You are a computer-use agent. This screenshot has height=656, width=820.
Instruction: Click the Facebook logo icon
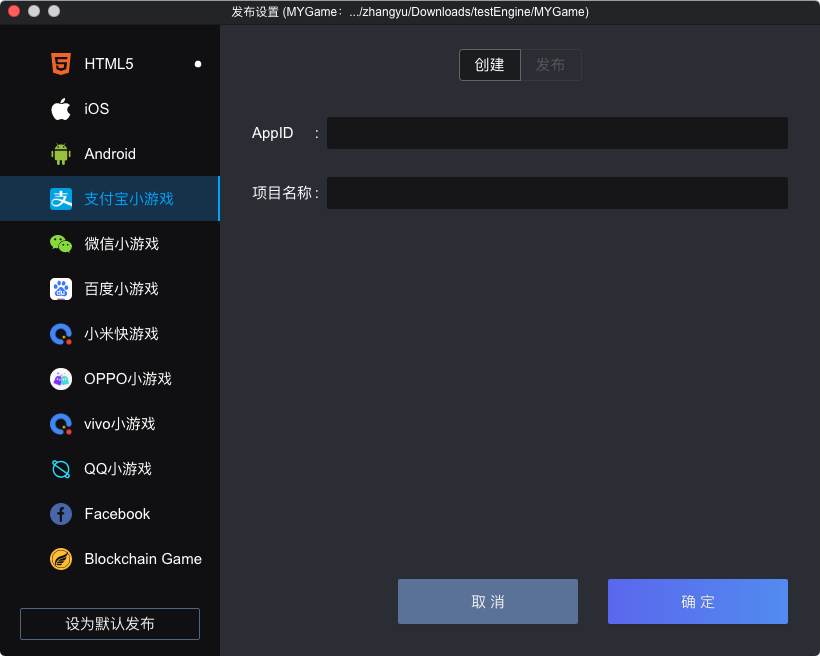pyautogui.click(x=61, y=514)
